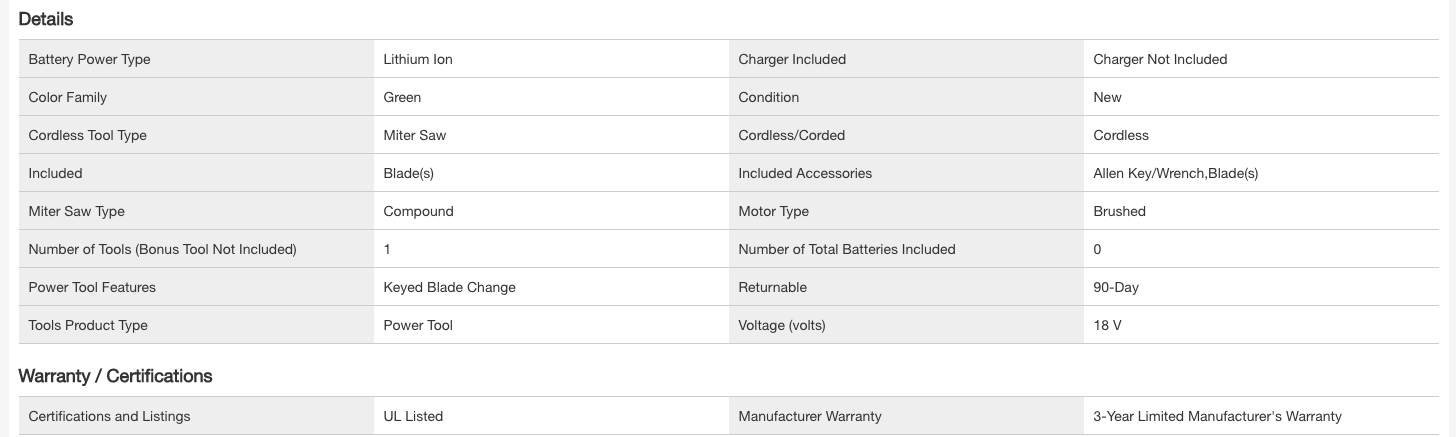Click the Number of Total Batteries Included label

(x=846, y=249)
